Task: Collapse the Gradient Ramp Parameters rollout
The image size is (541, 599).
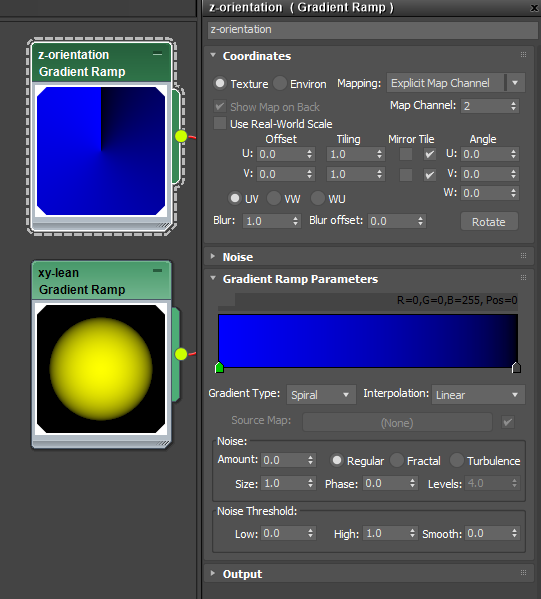Action: [213, 278]
